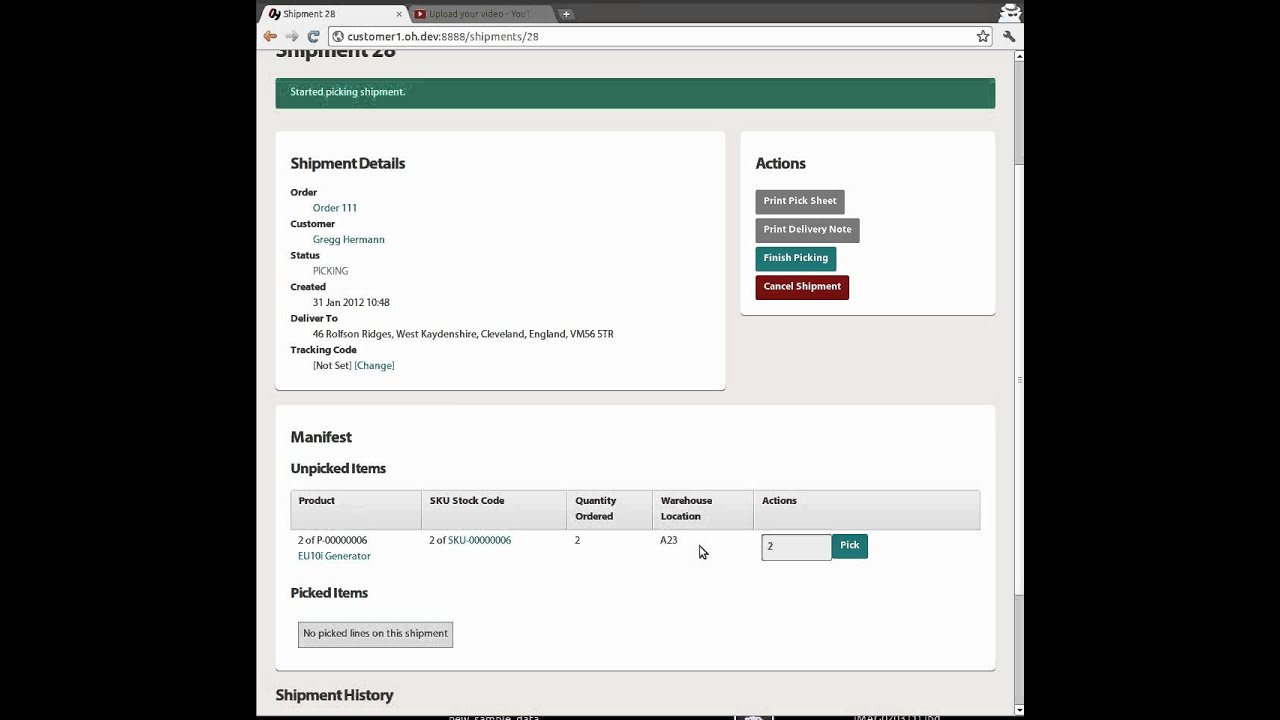
Task: Open customer Gregg Hermann link
Action: pyautogui.click(x=348, y=239)
